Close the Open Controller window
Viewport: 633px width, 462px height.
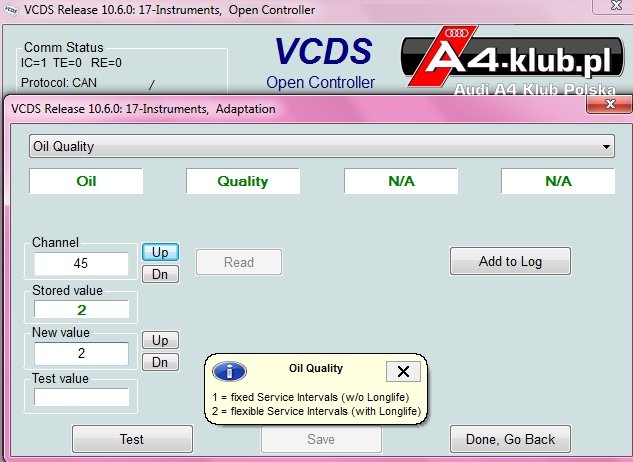tap(616, 6)
